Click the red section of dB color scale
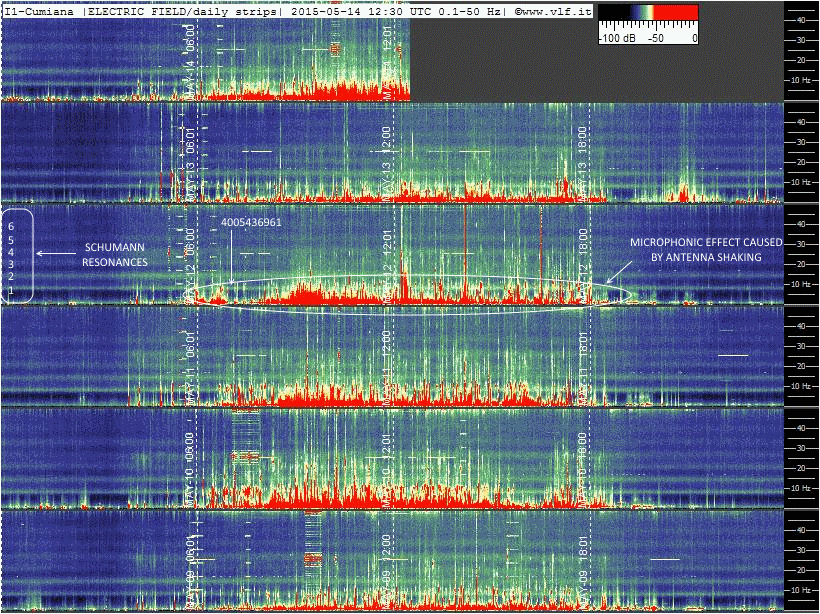The height and width of the screenshot is (614, 820). (x=669, y=14)
